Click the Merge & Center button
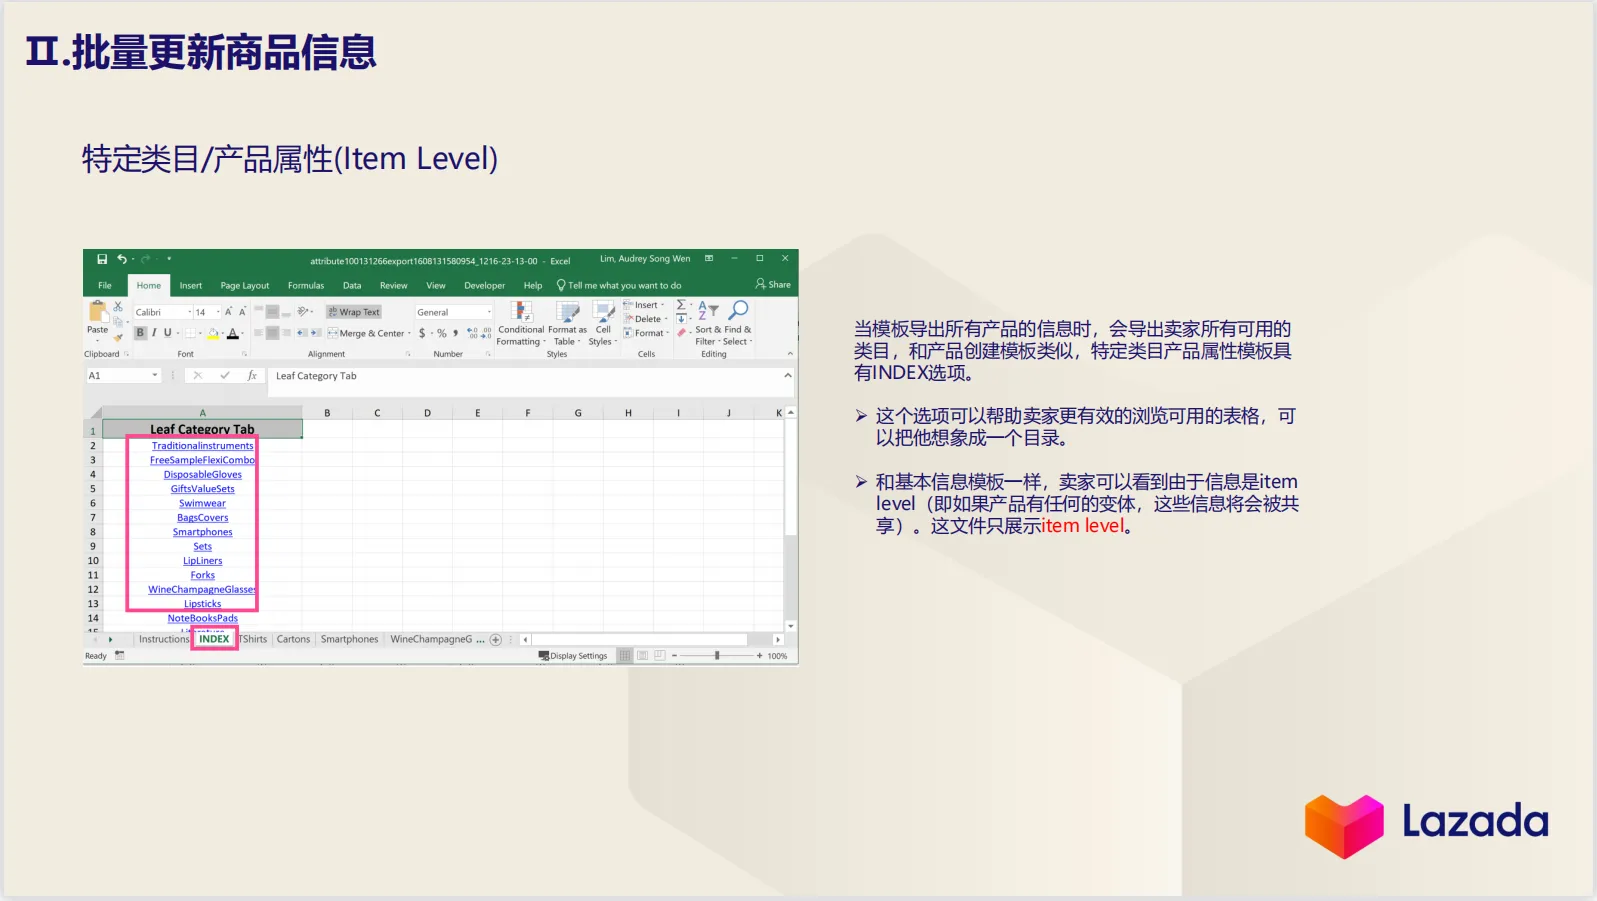Viewport: 1597px width, 901px height. tap(369, 333)
